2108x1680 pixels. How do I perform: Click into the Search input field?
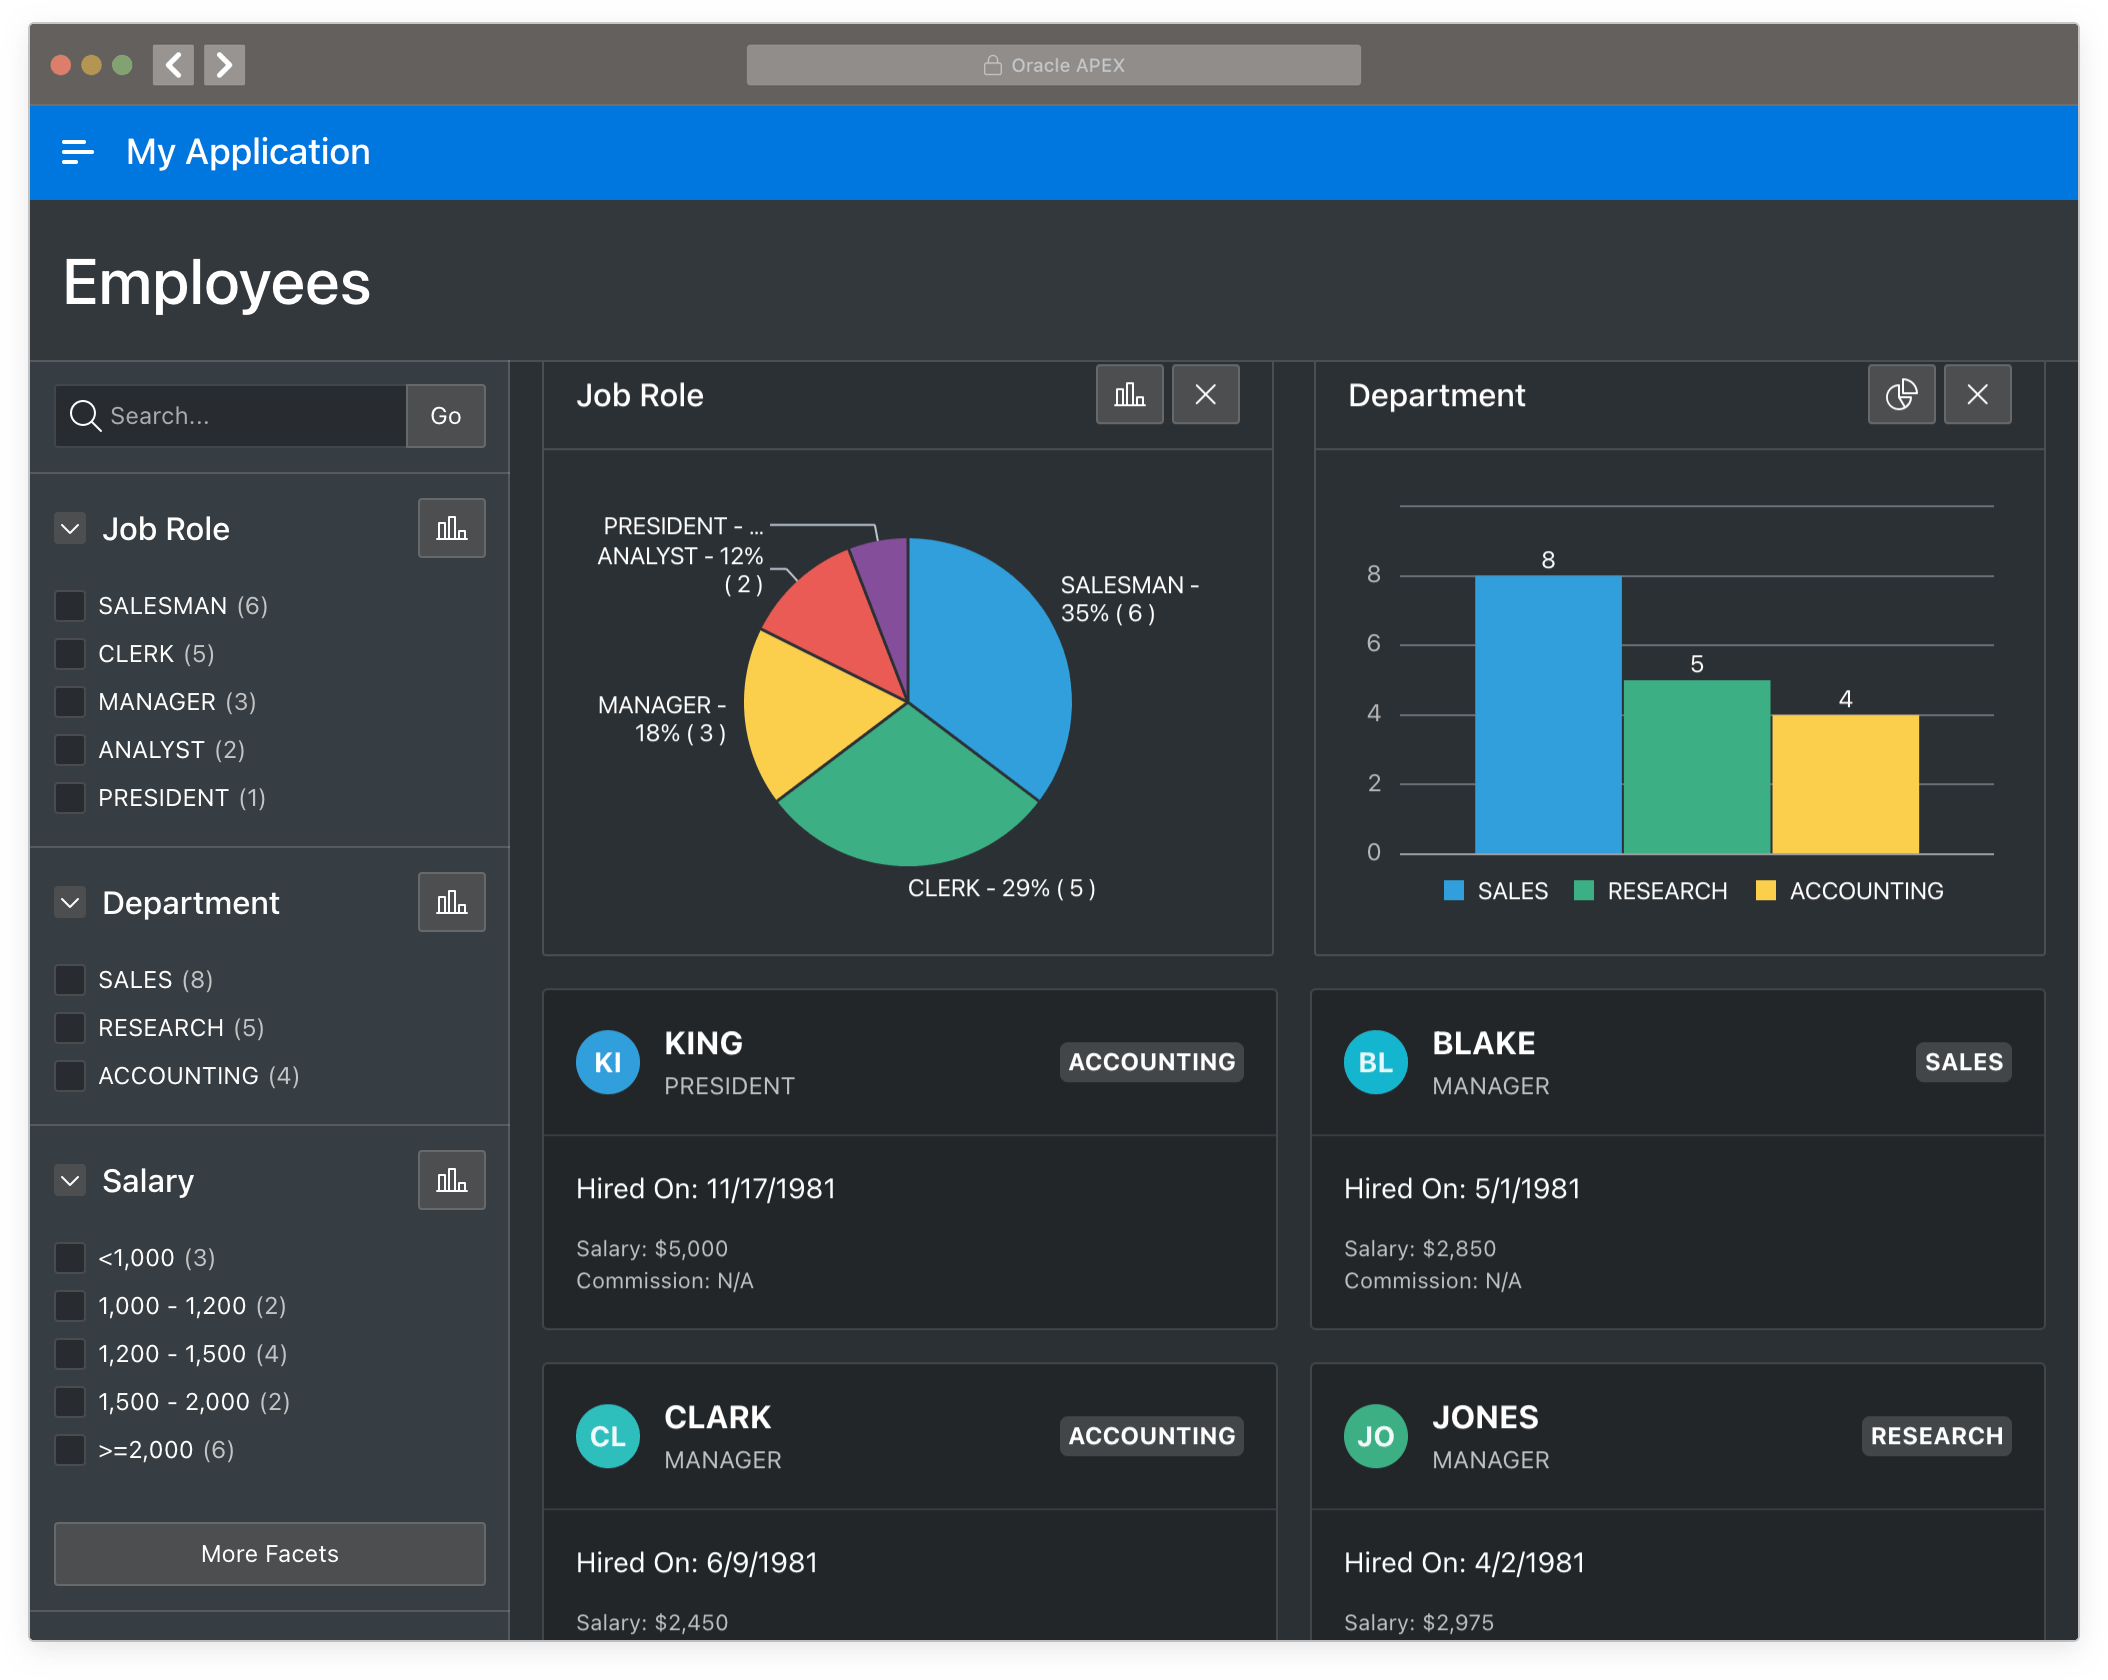250,416
